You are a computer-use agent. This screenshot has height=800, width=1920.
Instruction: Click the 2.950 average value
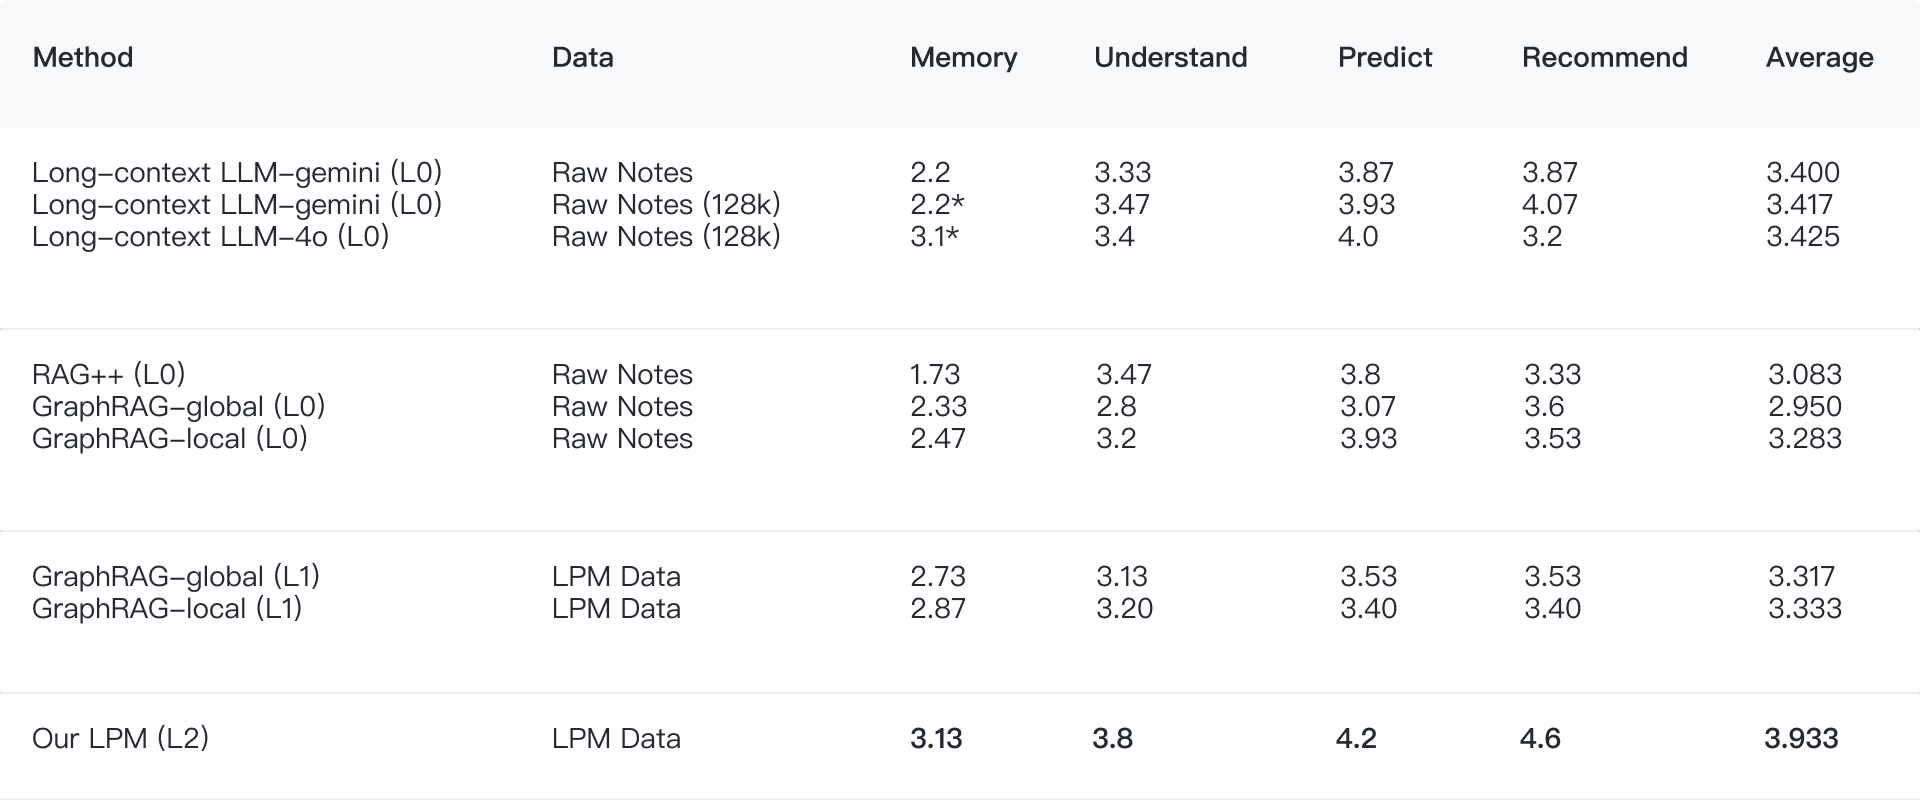point(1805,407)
